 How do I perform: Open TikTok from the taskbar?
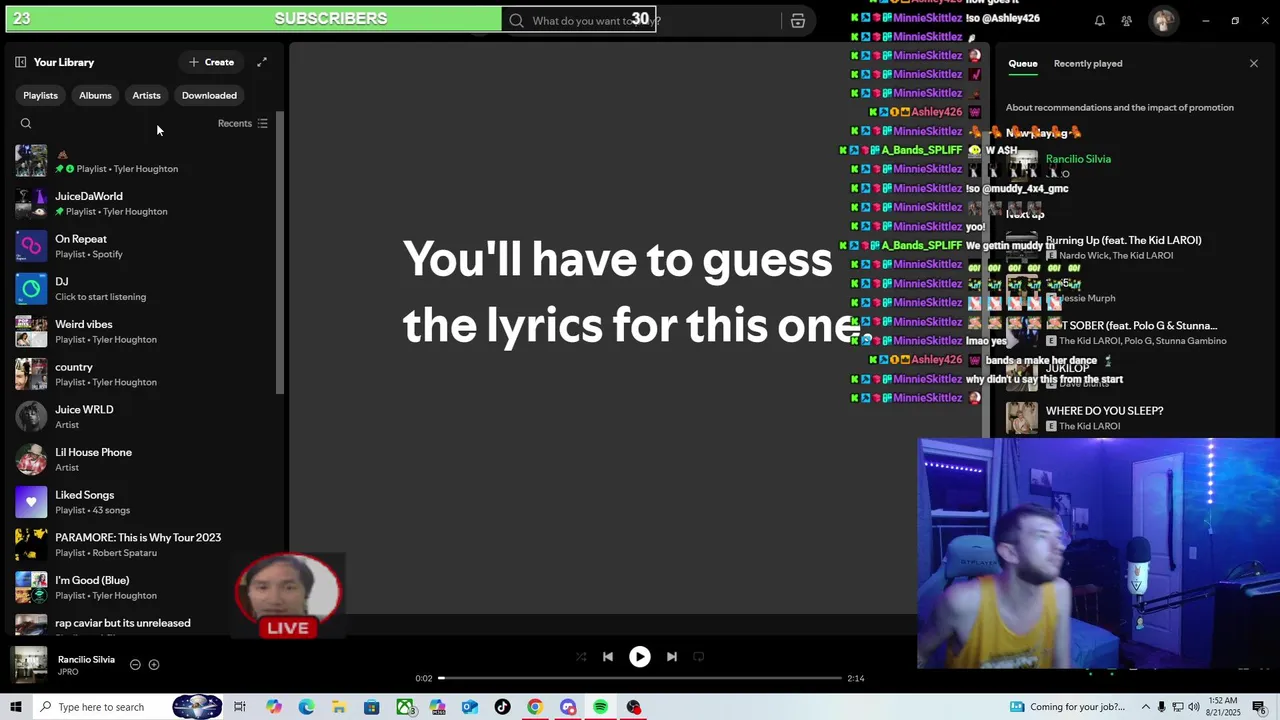pos(502,707)
